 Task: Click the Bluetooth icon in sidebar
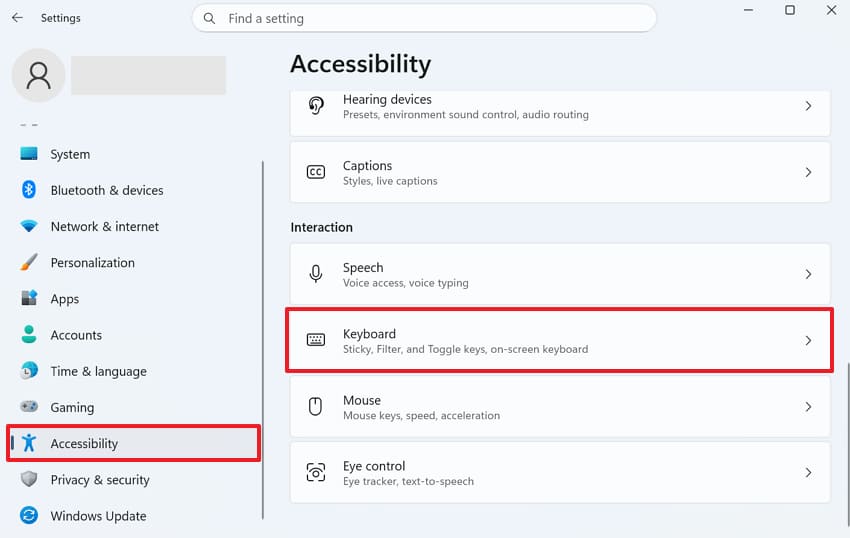click(x=29, y=190)
